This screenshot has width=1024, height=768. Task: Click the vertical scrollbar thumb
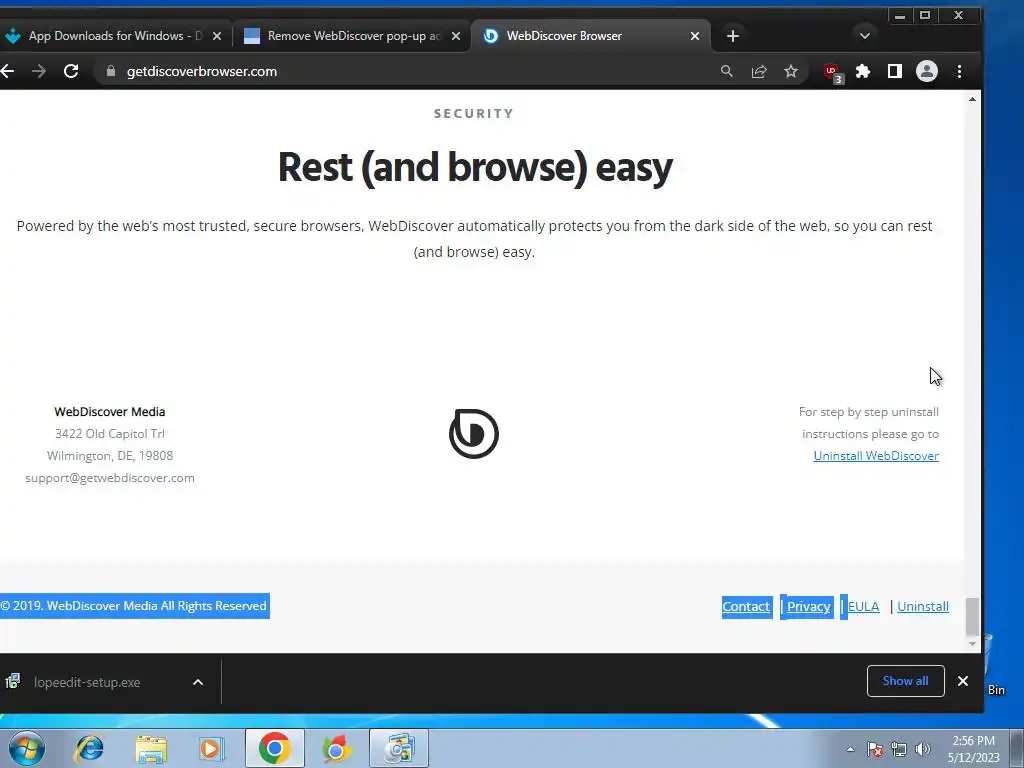(972, 616)
